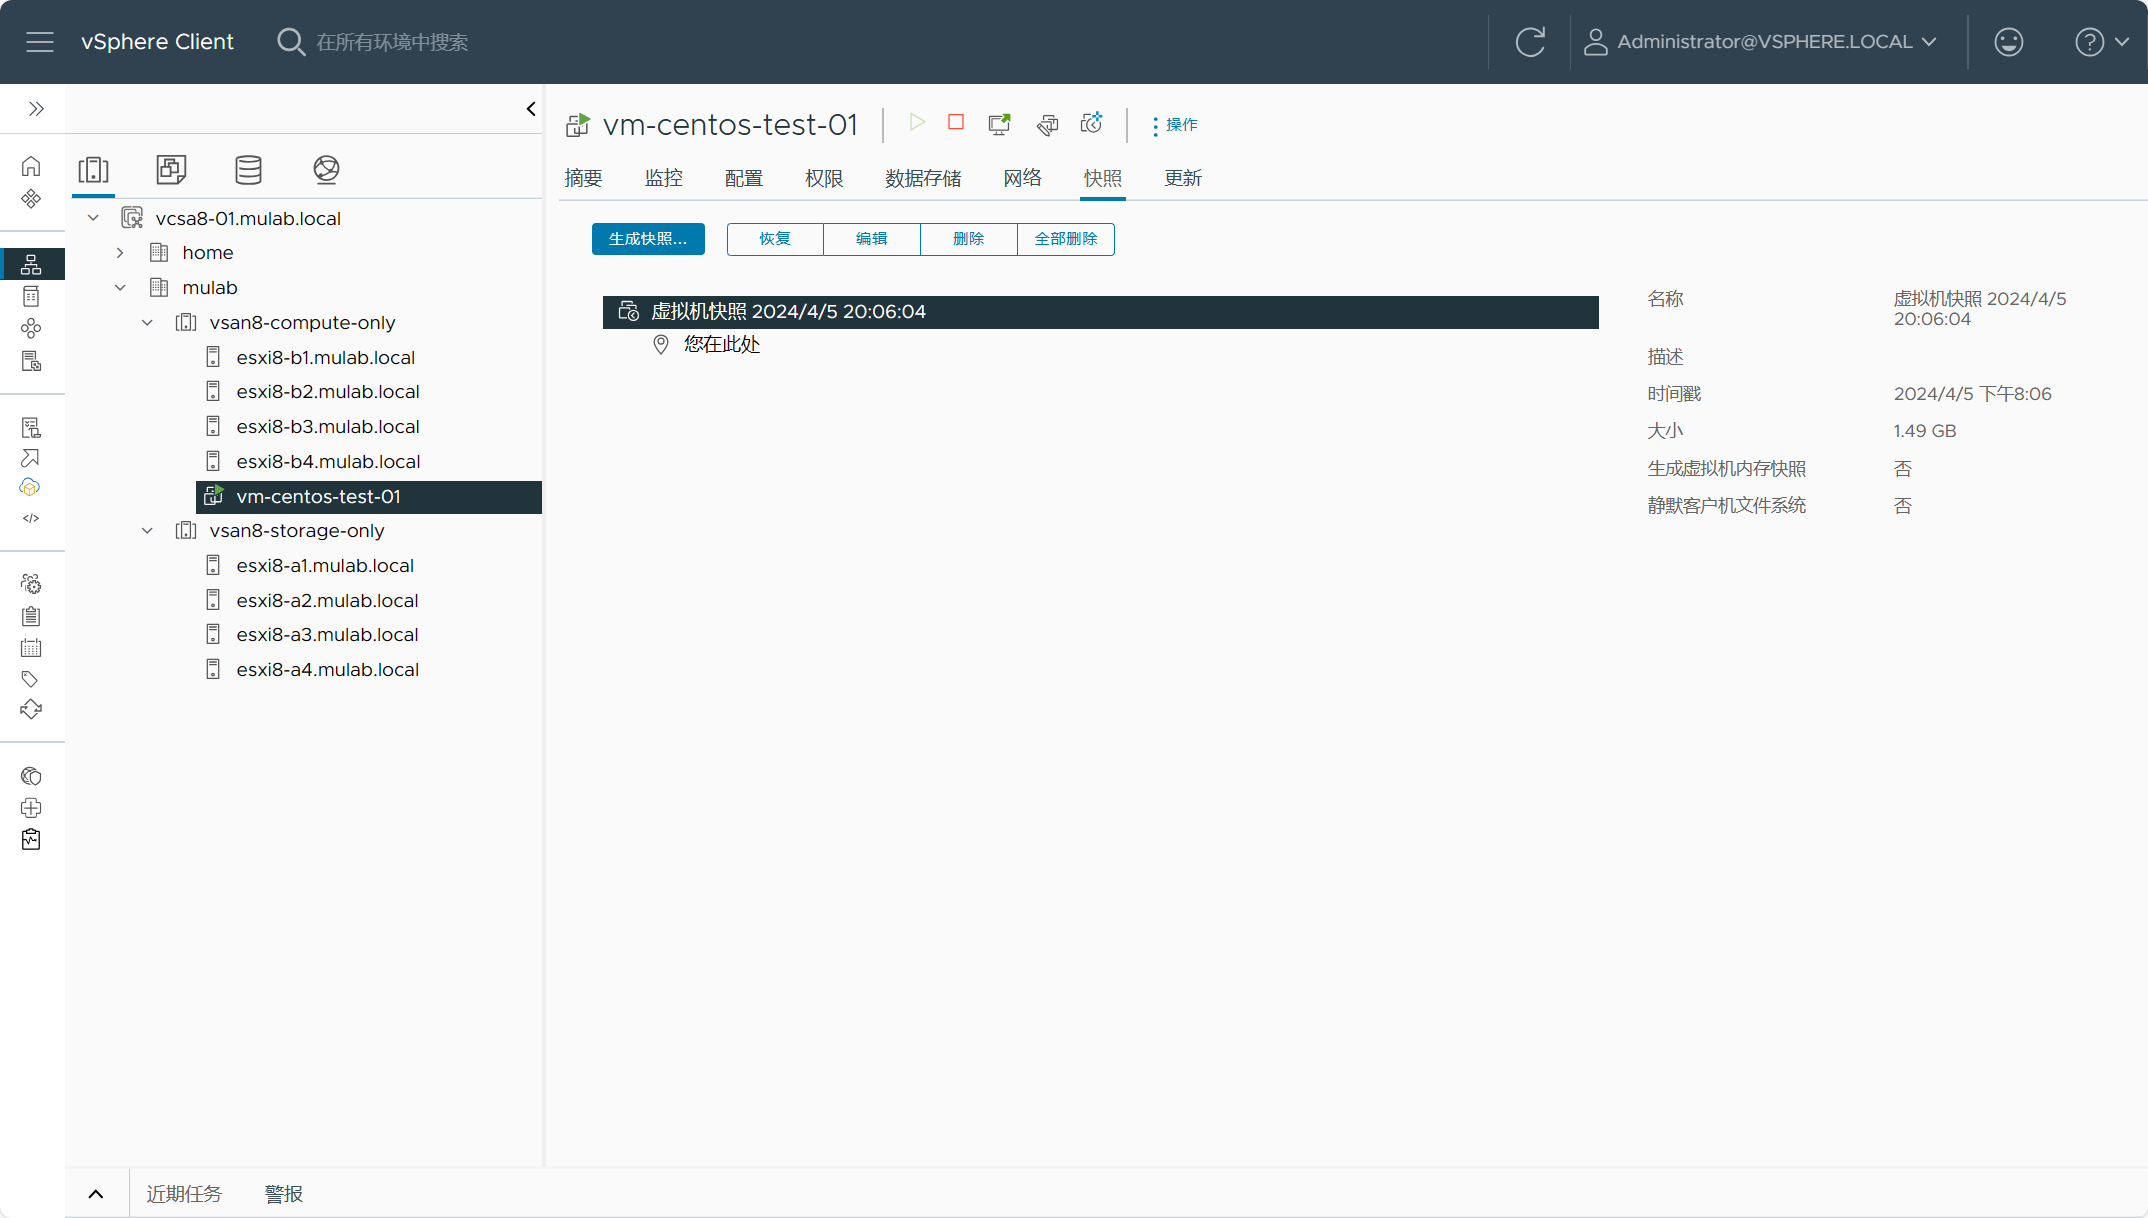Launch the VM console icon

(999, 124)
